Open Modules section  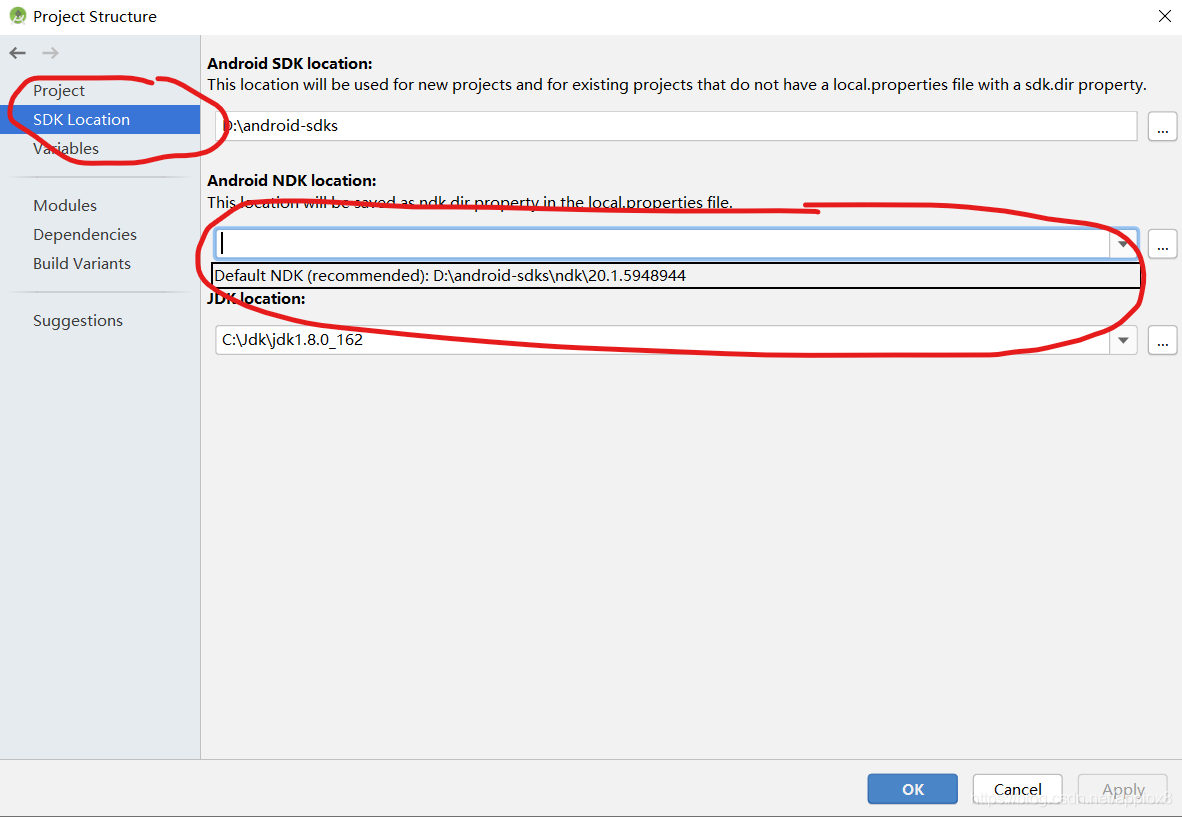tap(65, 205)
